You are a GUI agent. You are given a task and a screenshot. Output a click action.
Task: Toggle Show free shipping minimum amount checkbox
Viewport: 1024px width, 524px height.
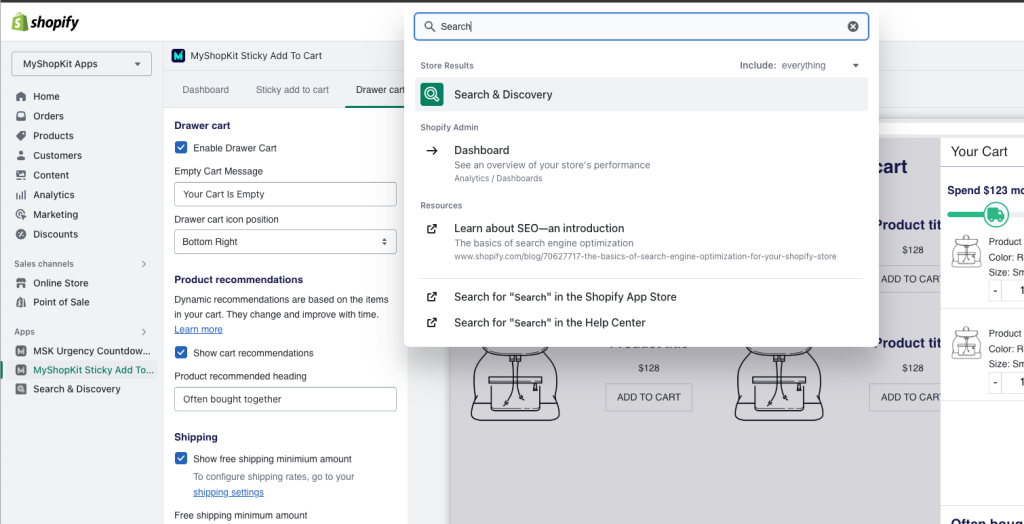181,458
